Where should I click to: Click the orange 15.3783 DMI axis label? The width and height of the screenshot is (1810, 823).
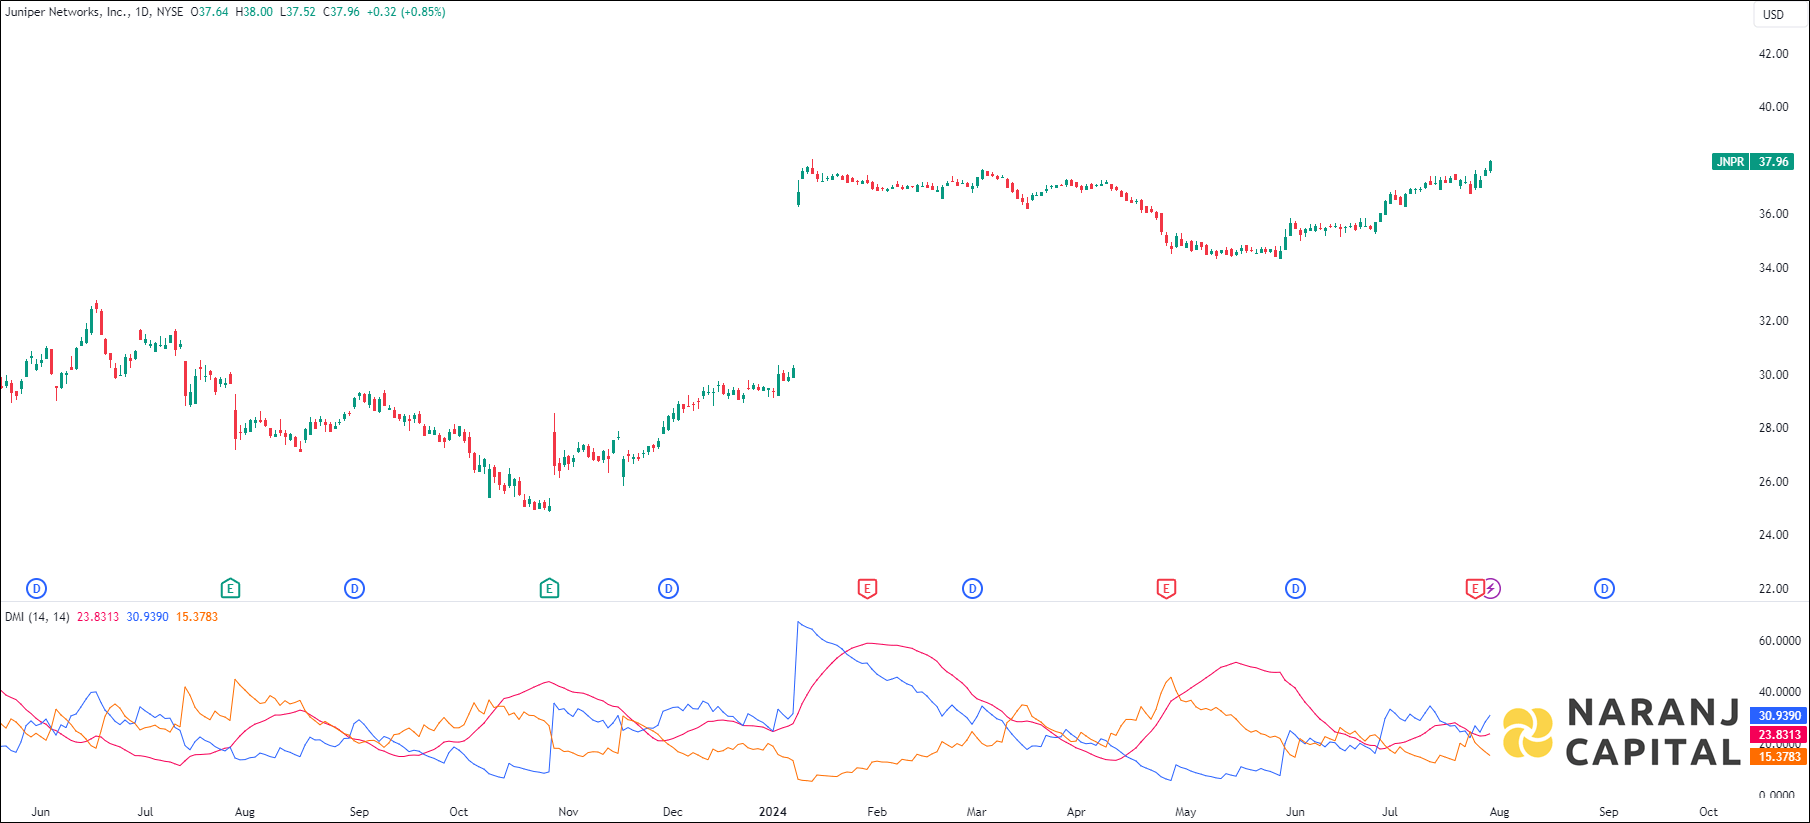coord(1779,757)
